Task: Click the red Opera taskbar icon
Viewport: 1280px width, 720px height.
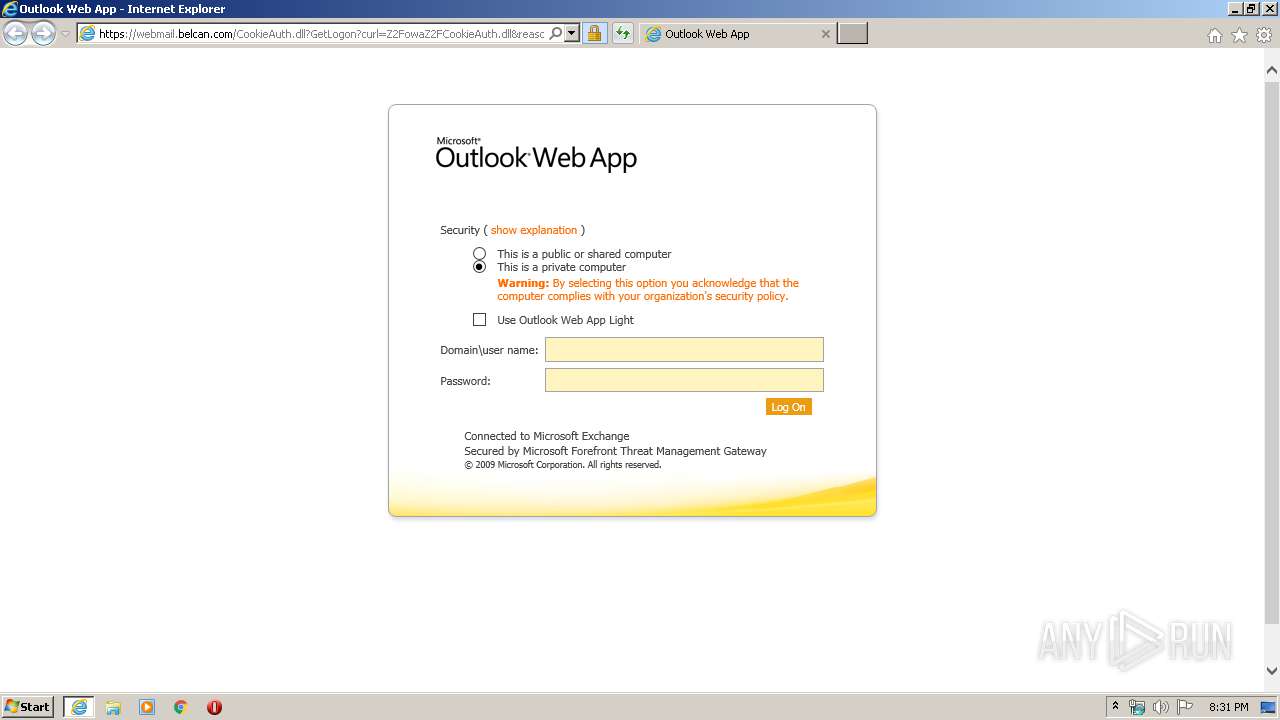Action: tap(214, 707)
